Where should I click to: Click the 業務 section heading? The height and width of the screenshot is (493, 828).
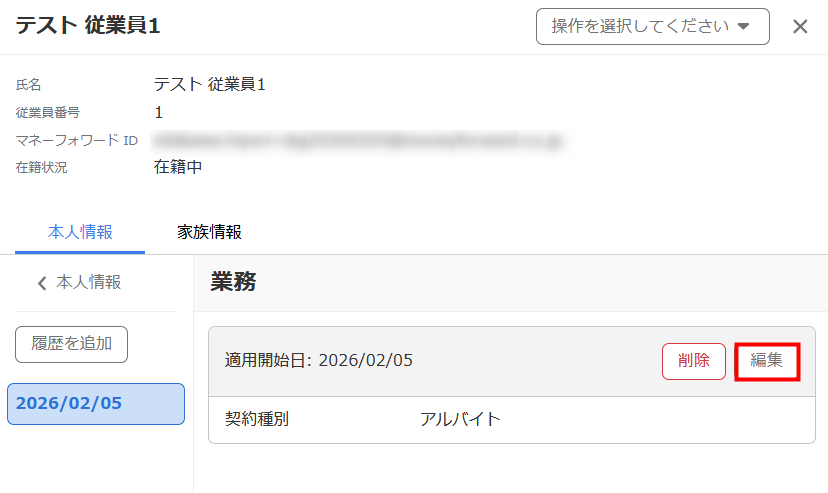(x=233, y=282)
